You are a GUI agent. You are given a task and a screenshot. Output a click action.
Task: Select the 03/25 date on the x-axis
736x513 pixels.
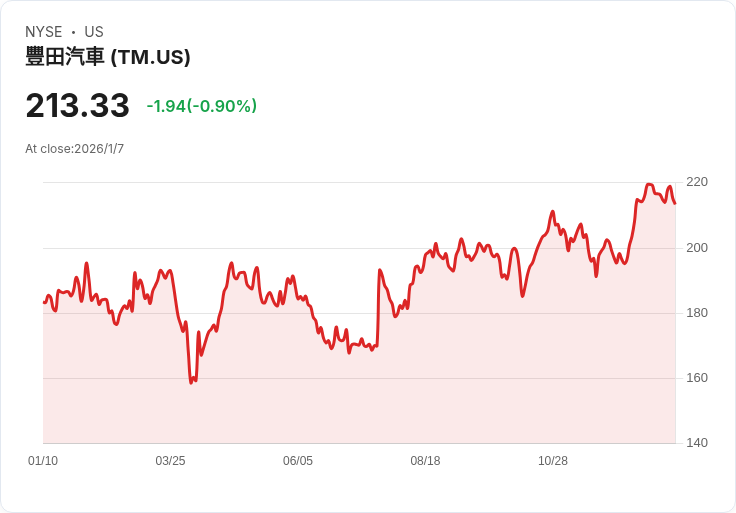click(170, 461)
